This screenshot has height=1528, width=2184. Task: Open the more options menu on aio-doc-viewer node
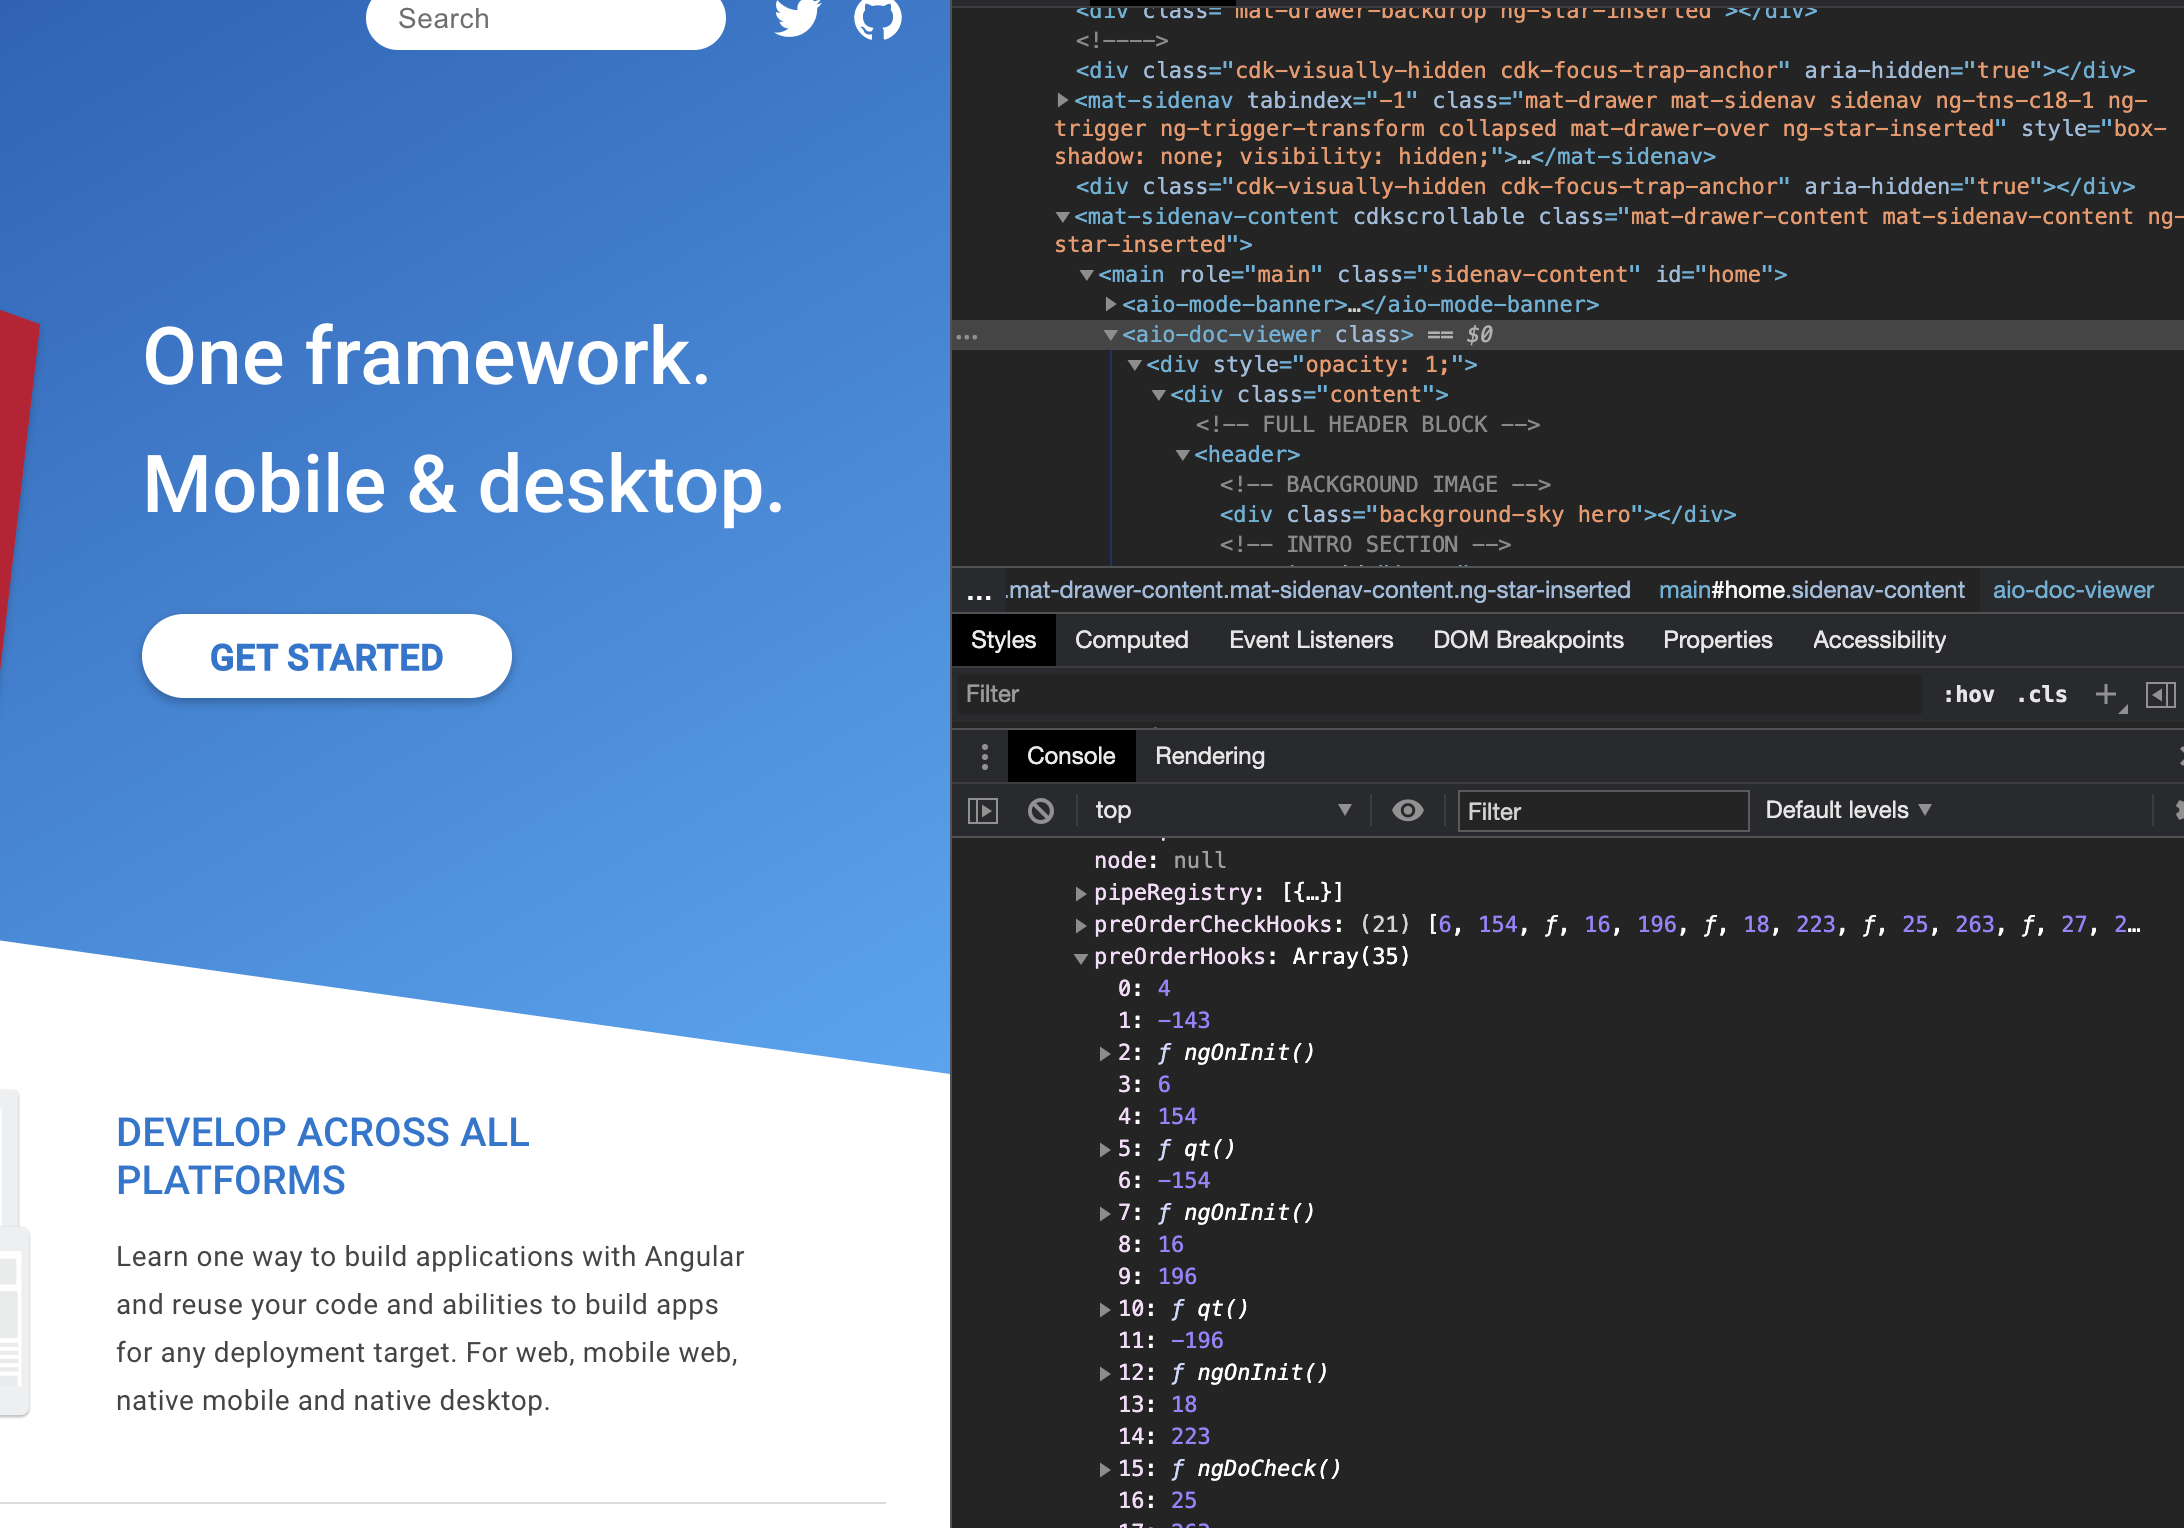(x=967, y=335)
